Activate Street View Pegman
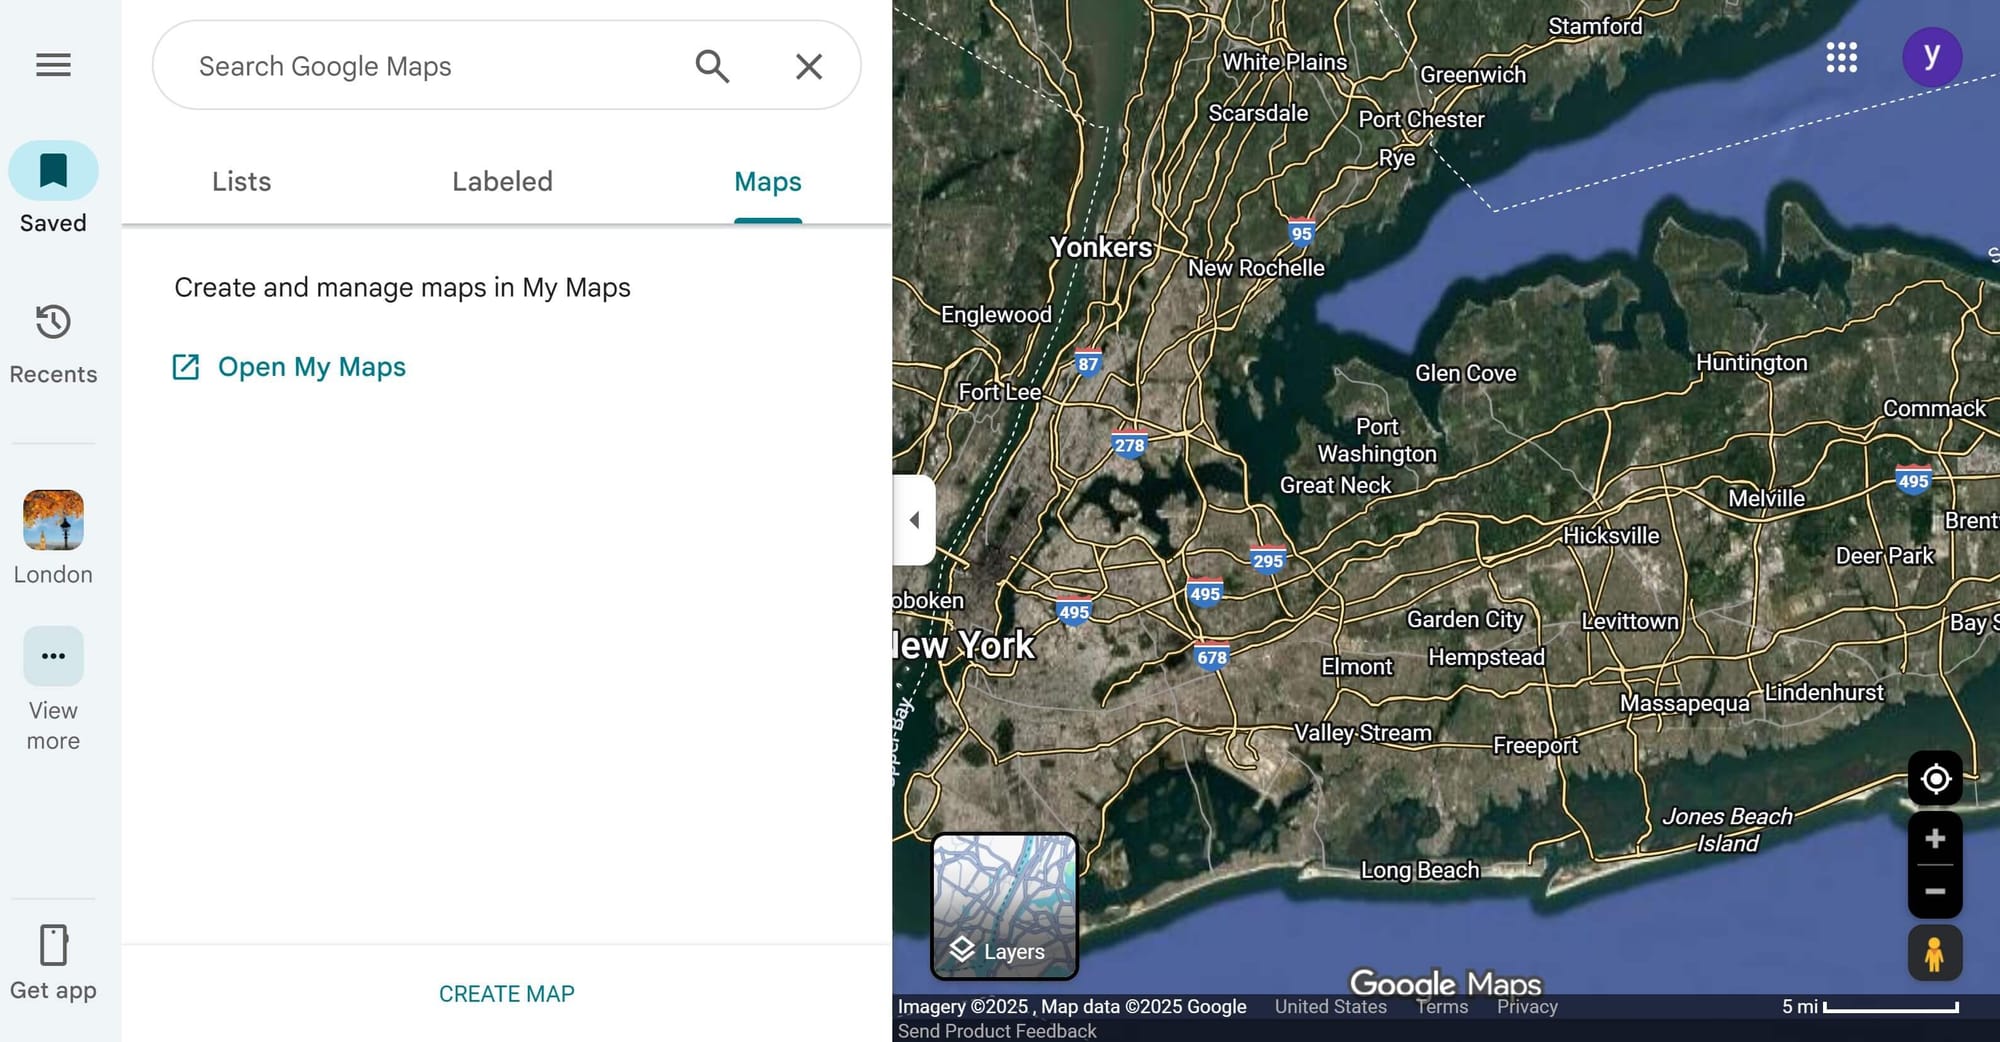This screenshot has width=2000, height=1042. click(1934, 954)
